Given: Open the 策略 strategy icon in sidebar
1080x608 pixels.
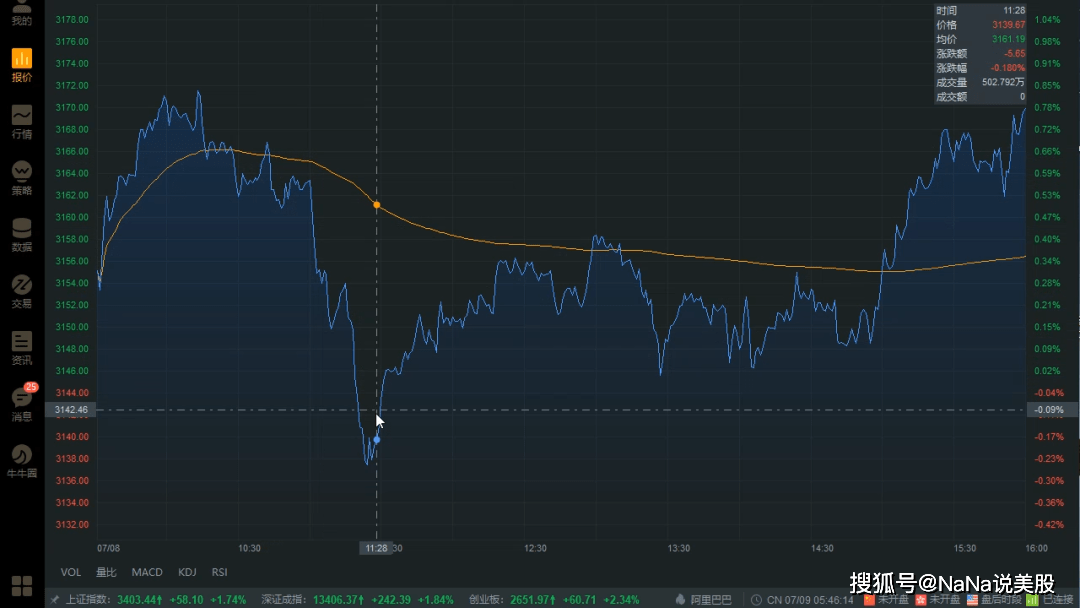Looking at the screenshot, I should click(x=21, y=177).
